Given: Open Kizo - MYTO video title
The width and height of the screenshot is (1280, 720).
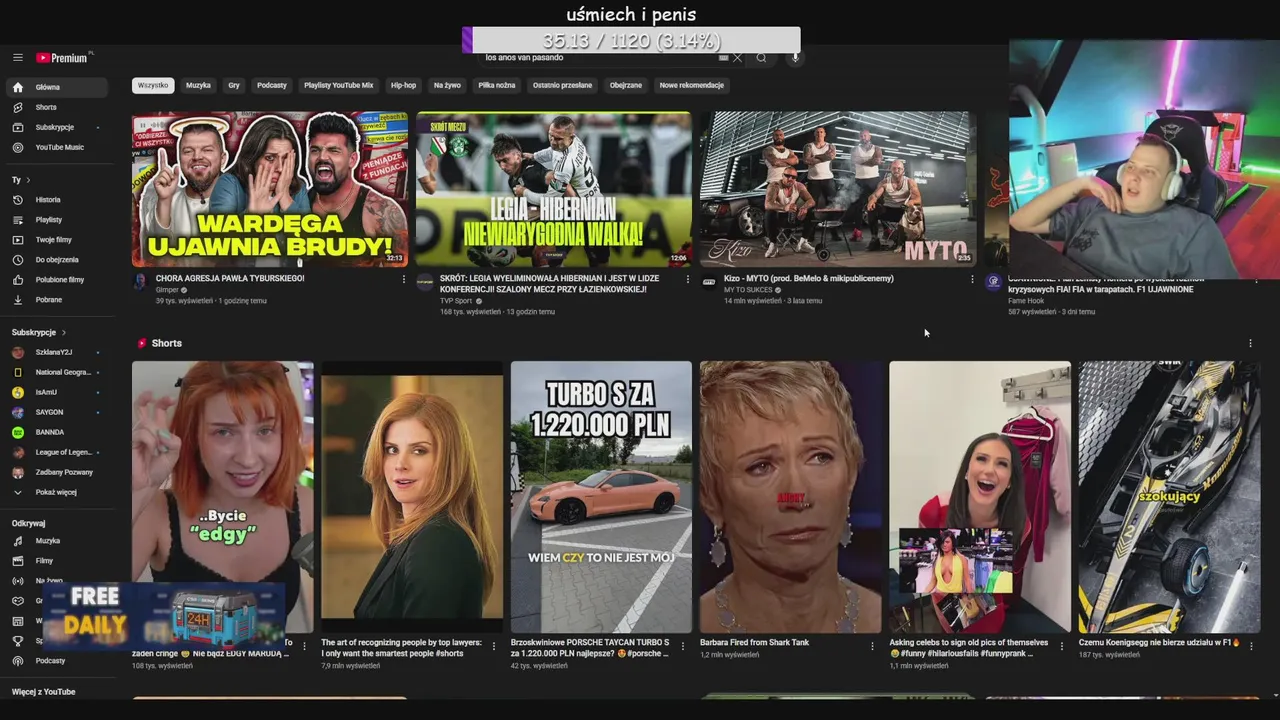Looking at the screenshot, I should [x=809, y=278].
